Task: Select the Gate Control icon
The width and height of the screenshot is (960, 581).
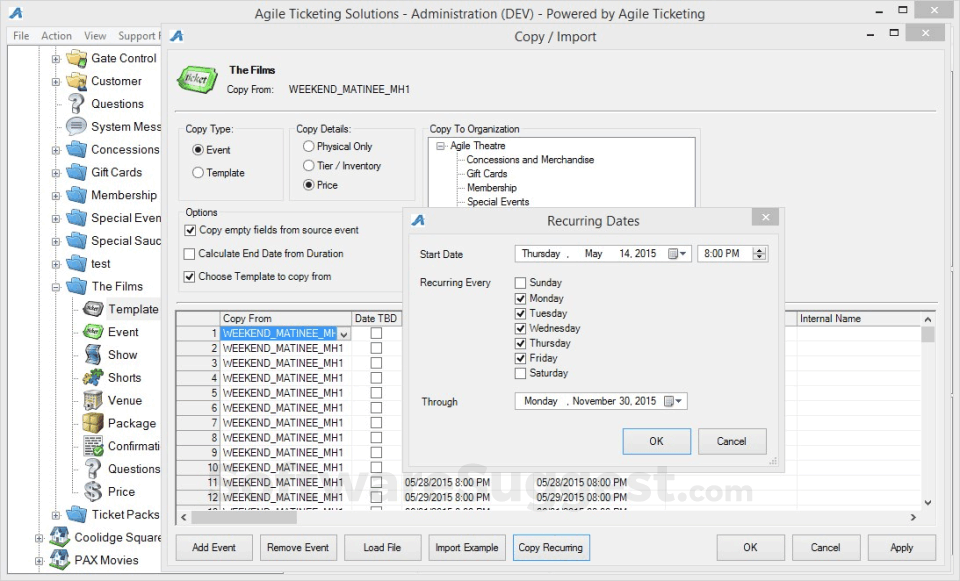Action: 76,58
